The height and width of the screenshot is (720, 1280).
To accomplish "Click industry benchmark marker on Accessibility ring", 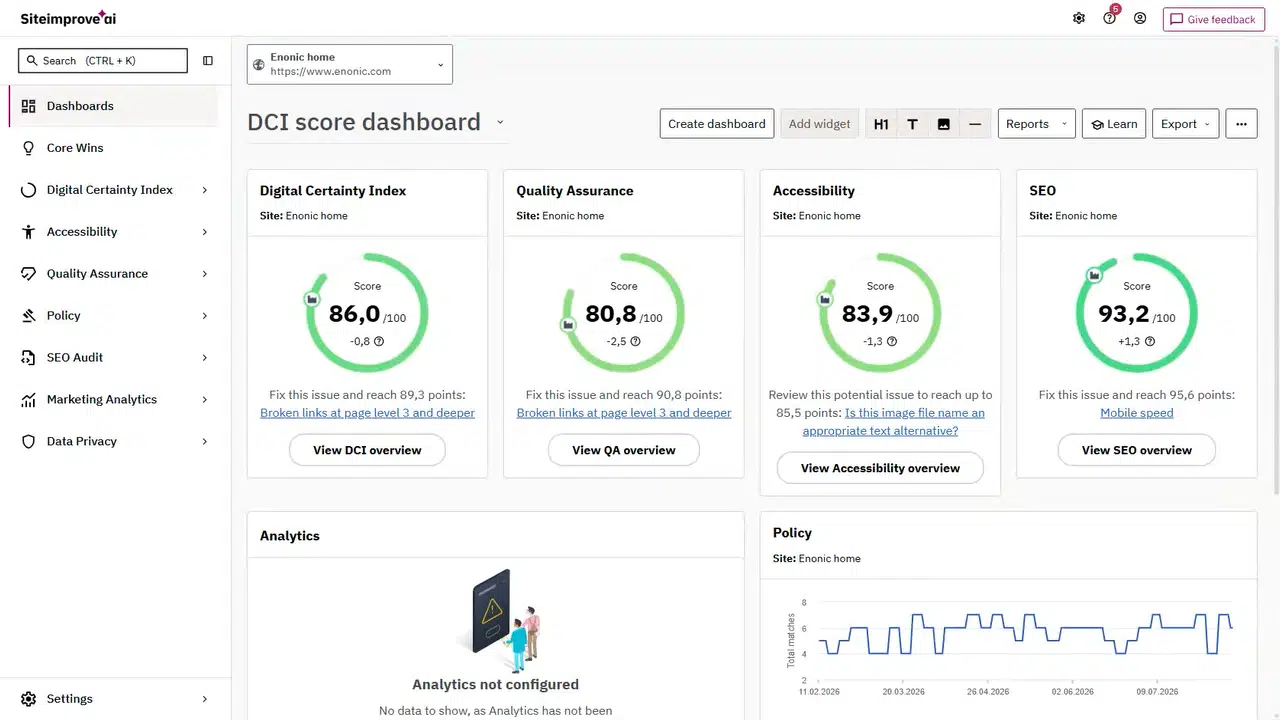I will pyautogui.click(x=825, y=299).
